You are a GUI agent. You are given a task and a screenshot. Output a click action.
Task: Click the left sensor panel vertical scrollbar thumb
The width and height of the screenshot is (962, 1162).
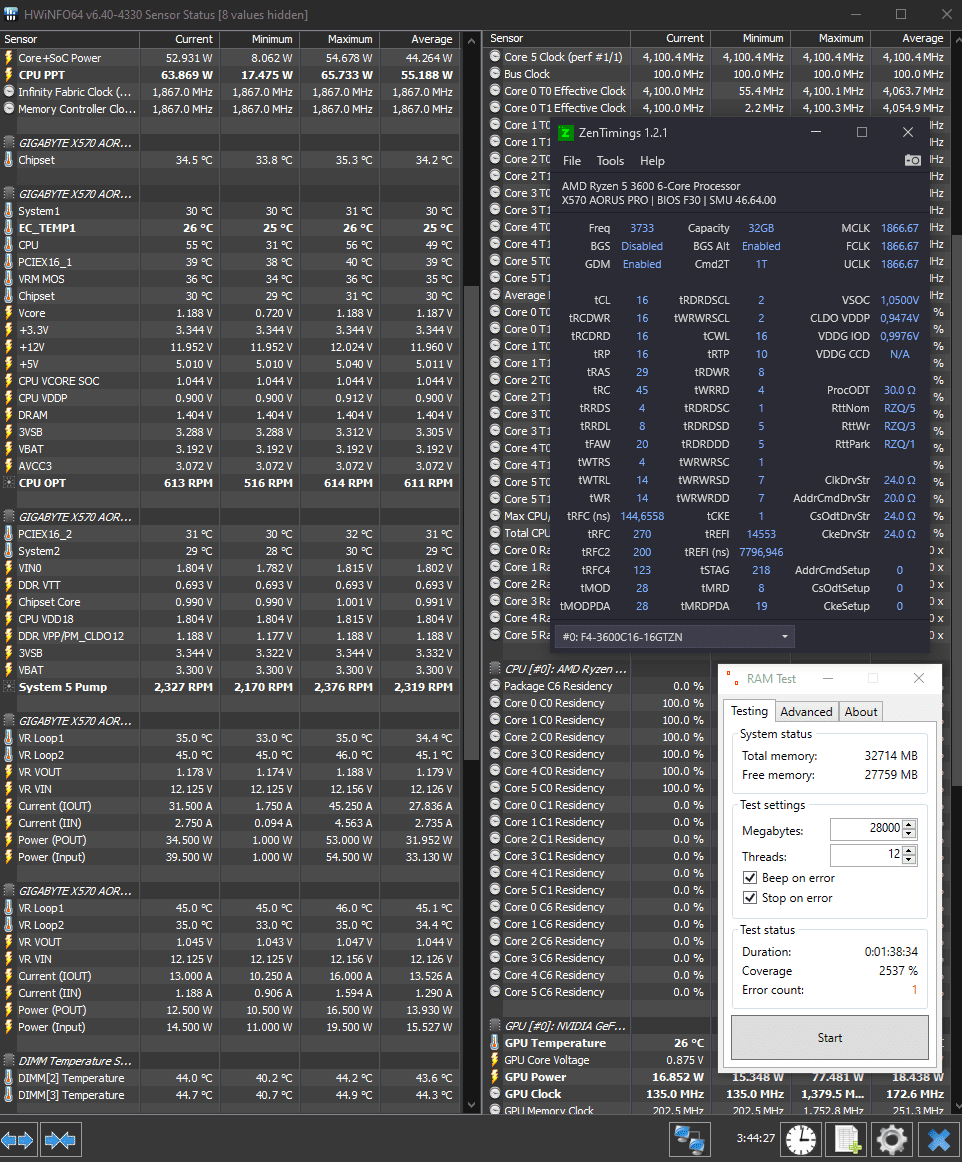[471, 522]
